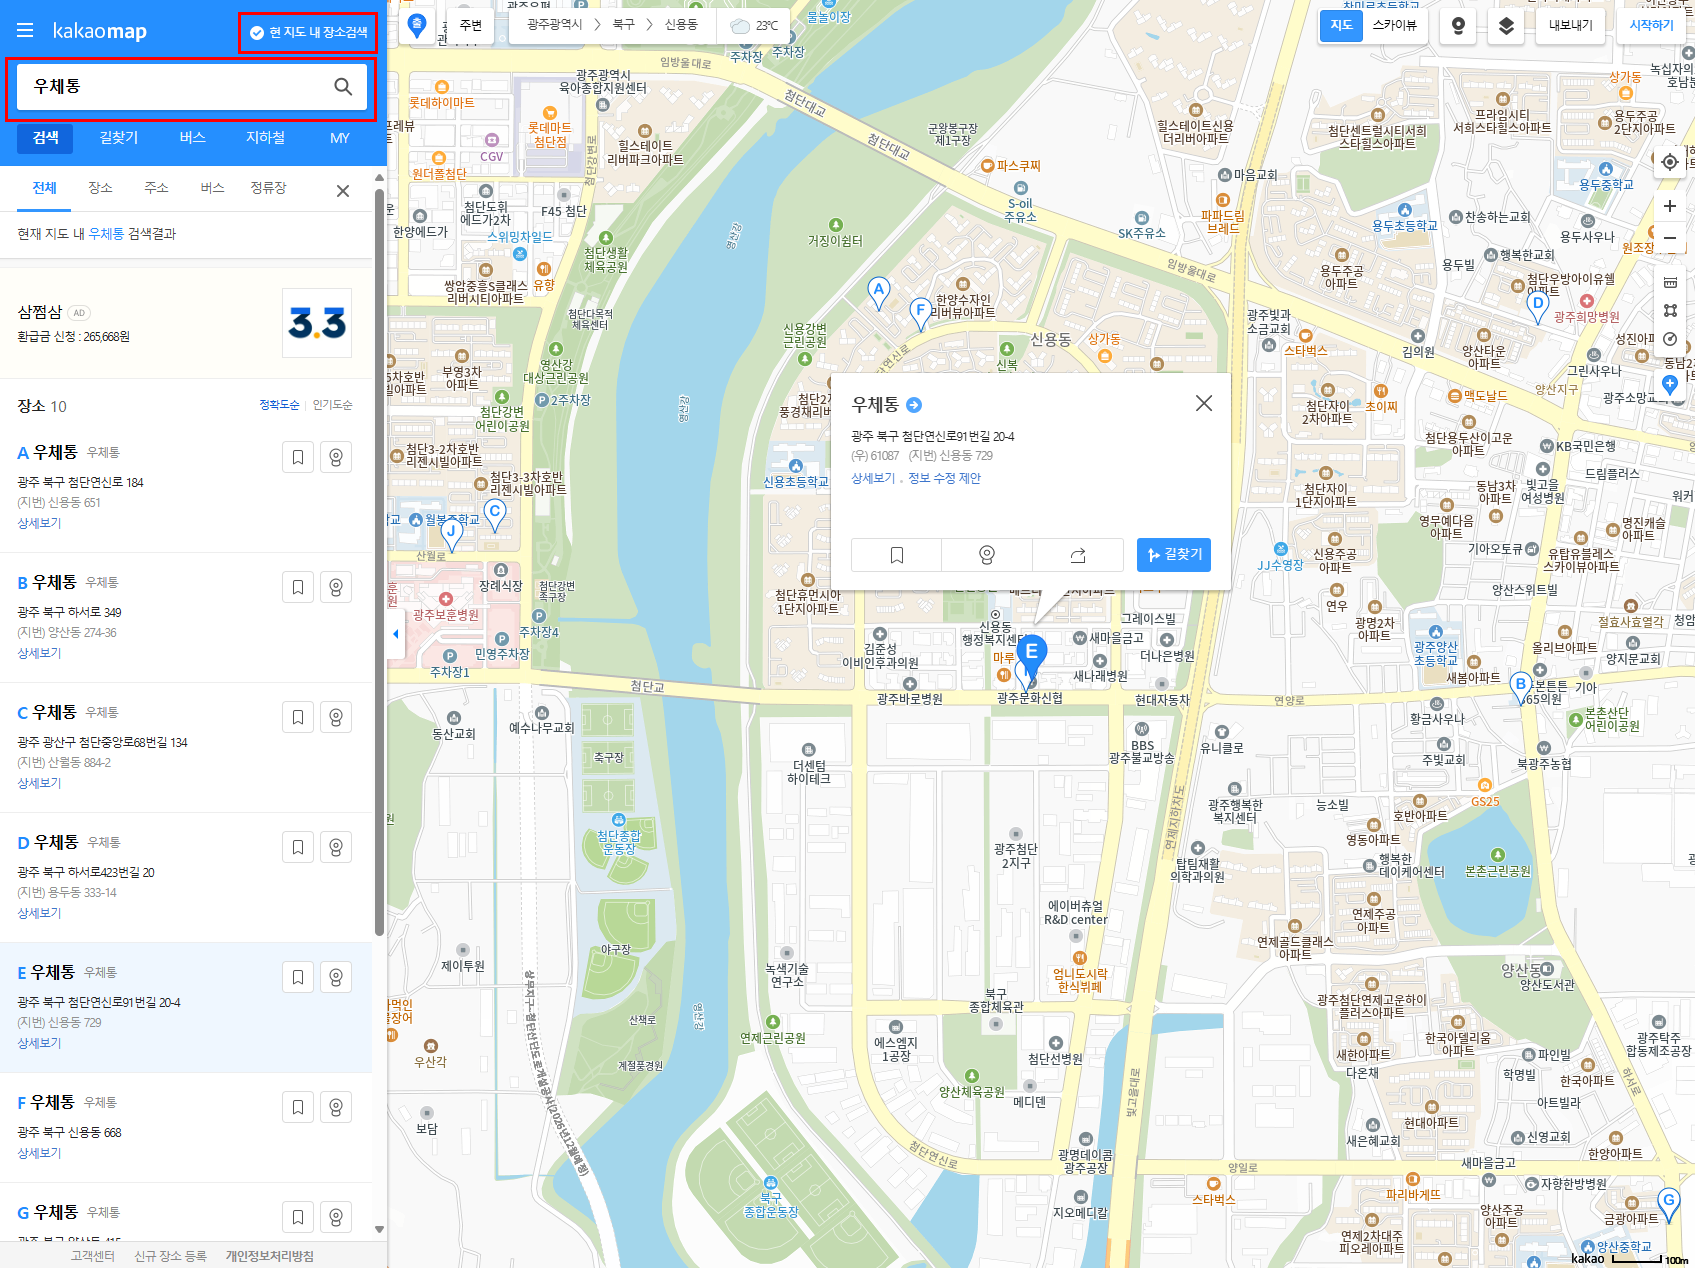
Task: Expand 신용동 neighborhood dropdown
Action: (x=681, y=25)
